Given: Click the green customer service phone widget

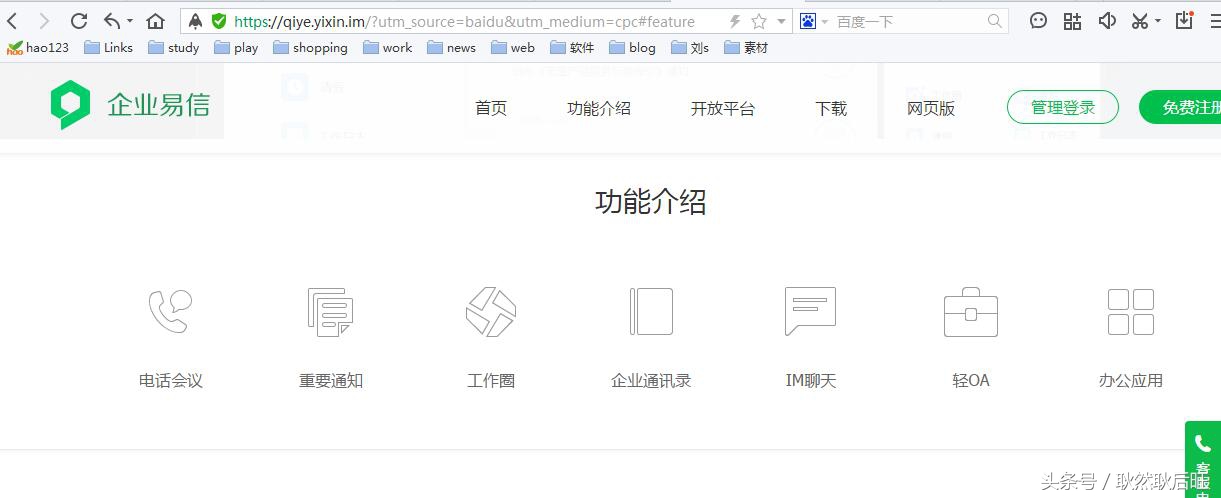Looking at the screenshot, I should 1203,460.
